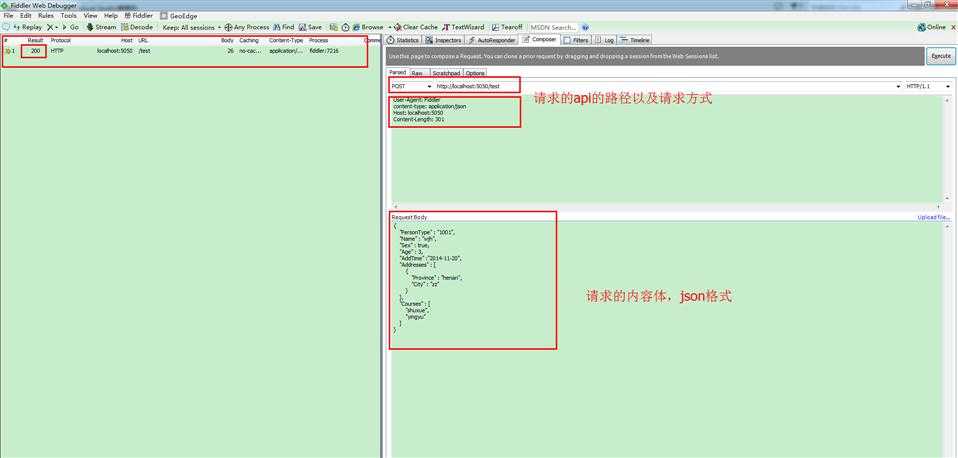958x458 pixels.
Task: Open the TextWizard tool
Action: point(463,27)
